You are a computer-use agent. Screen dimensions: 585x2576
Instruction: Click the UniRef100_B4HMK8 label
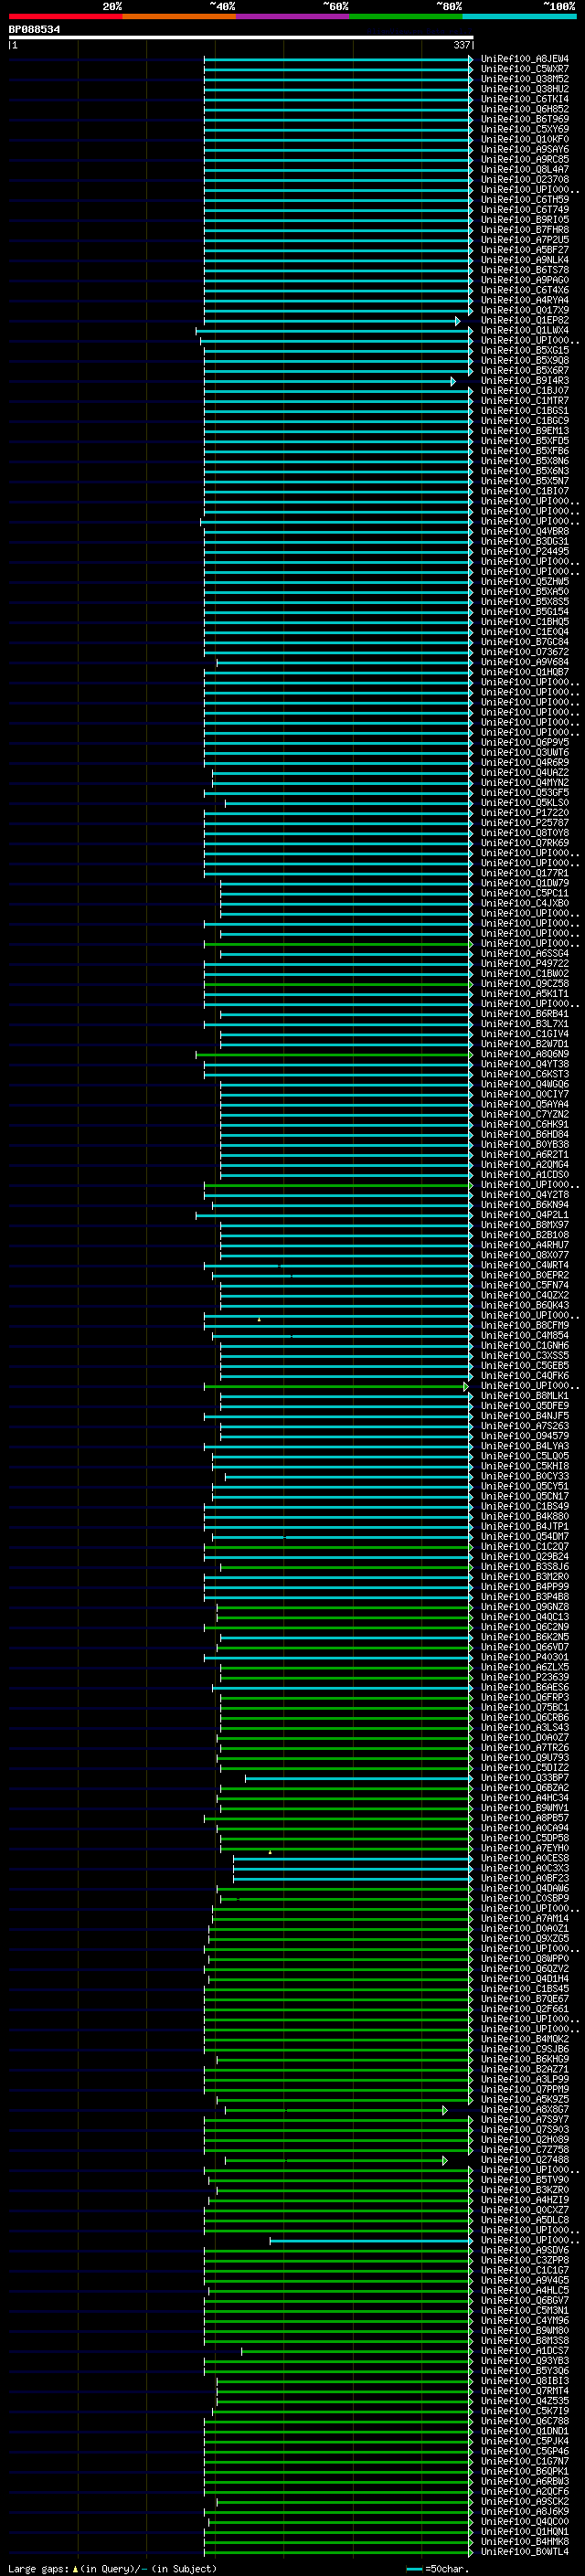coord(525,2541)
